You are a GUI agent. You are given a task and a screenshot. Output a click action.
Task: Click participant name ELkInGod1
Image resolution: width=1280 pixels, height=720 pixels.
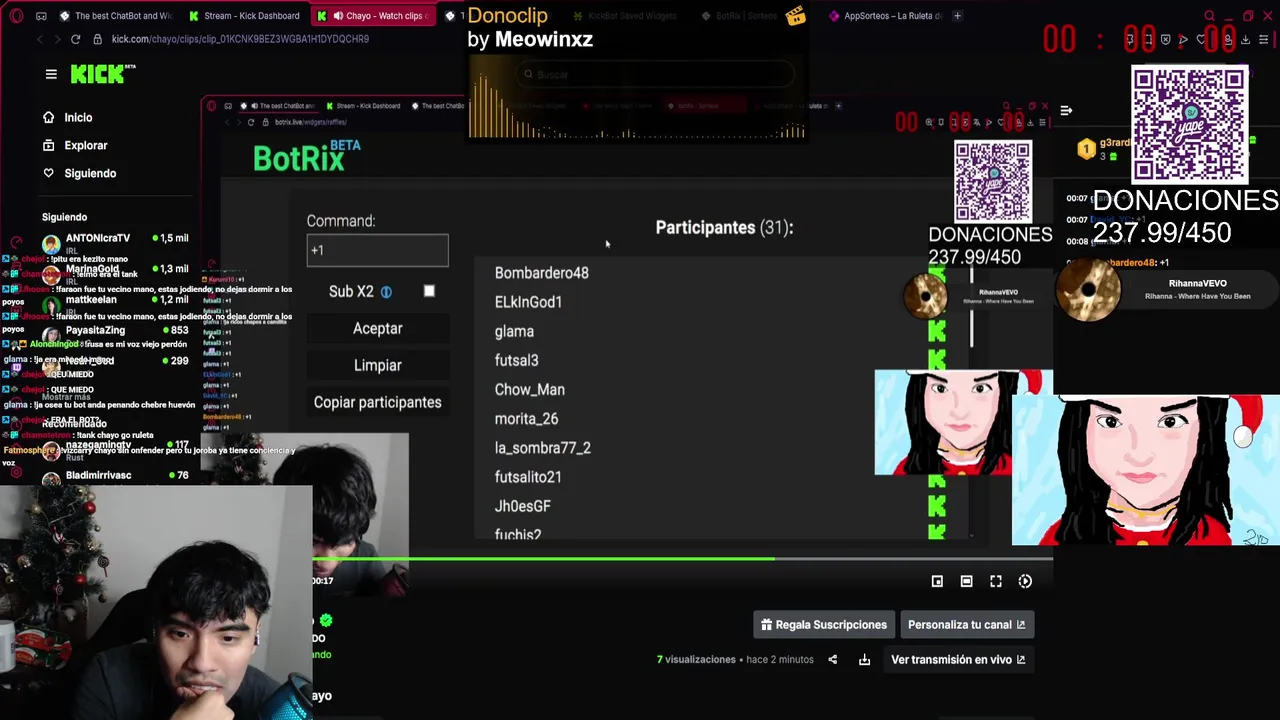pos(528,302)
